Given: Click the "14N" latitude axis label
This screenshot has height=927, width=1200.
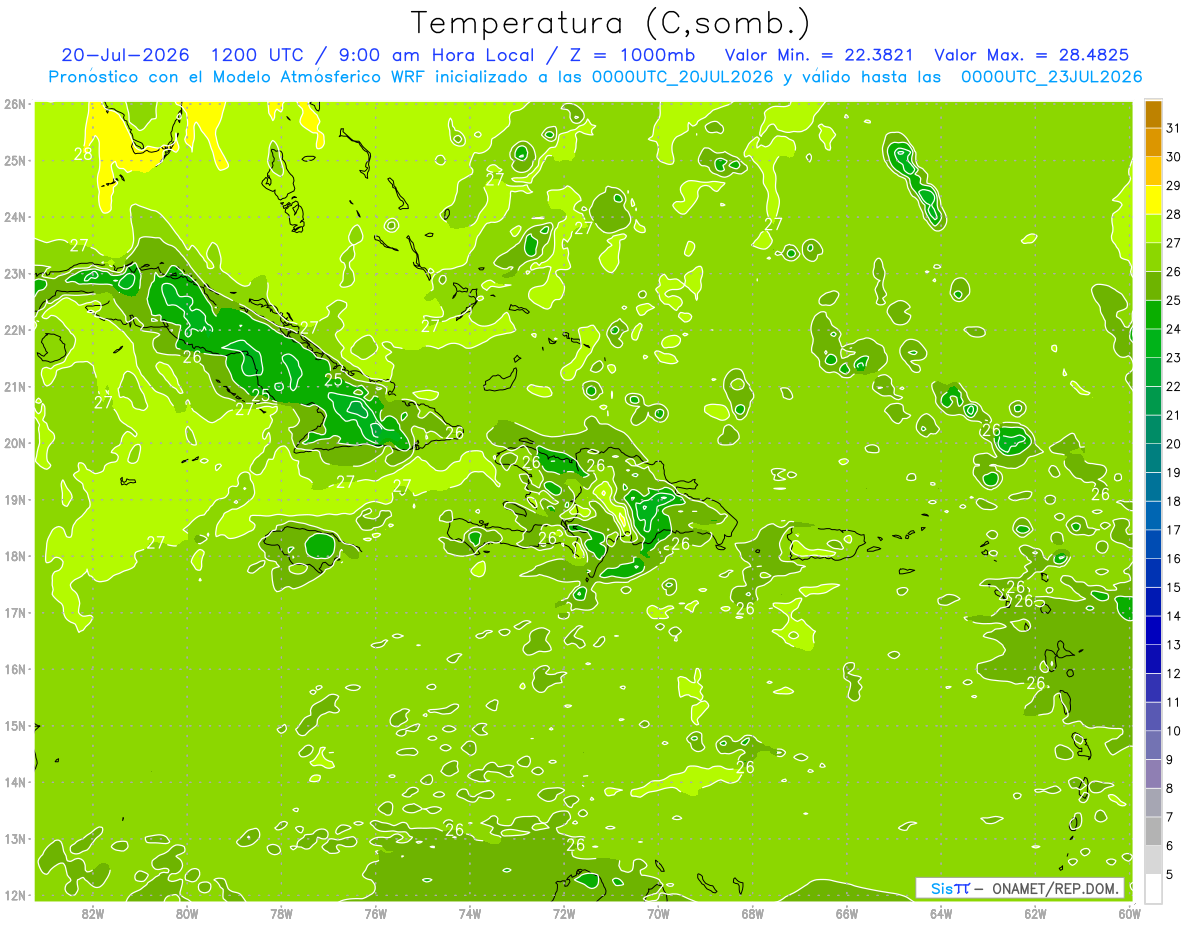Looking at the screenshot, I should pos(15,782).
